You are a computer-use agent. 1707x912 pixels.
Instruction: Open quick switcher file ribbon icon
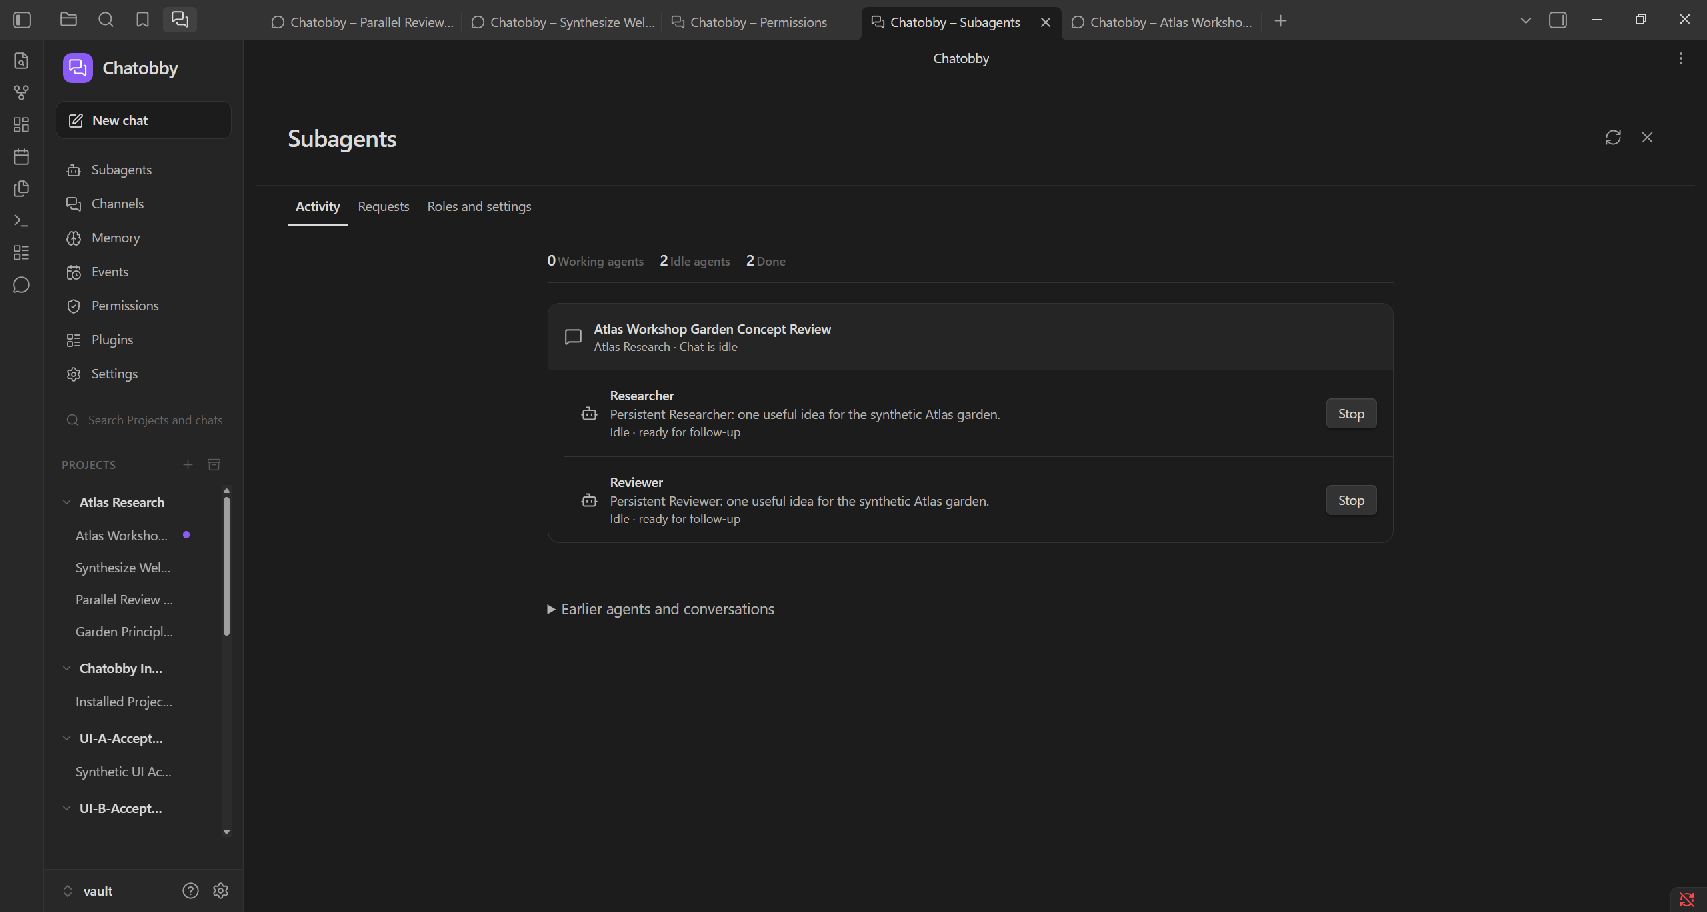click(x=21, y=61)
